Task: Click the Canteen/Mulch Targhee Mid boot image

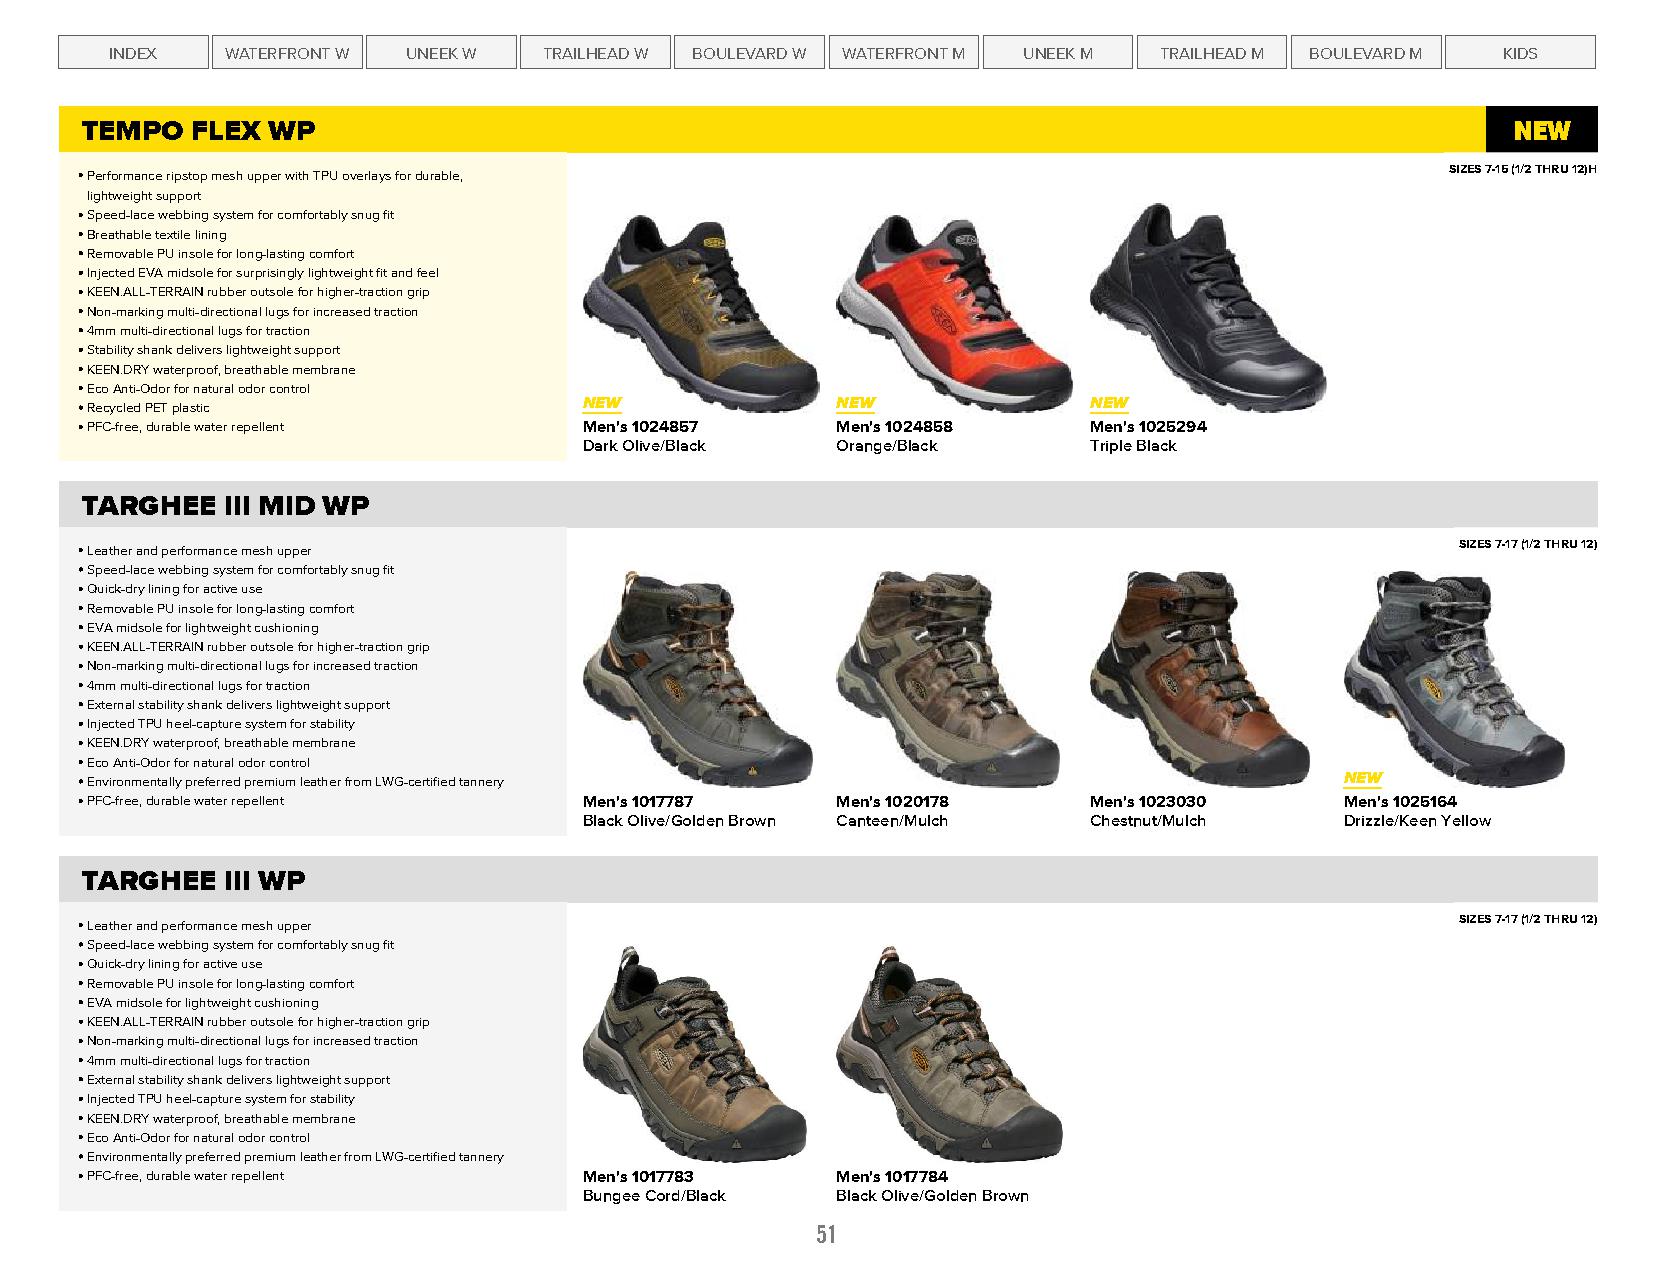Action: point(948,679)
